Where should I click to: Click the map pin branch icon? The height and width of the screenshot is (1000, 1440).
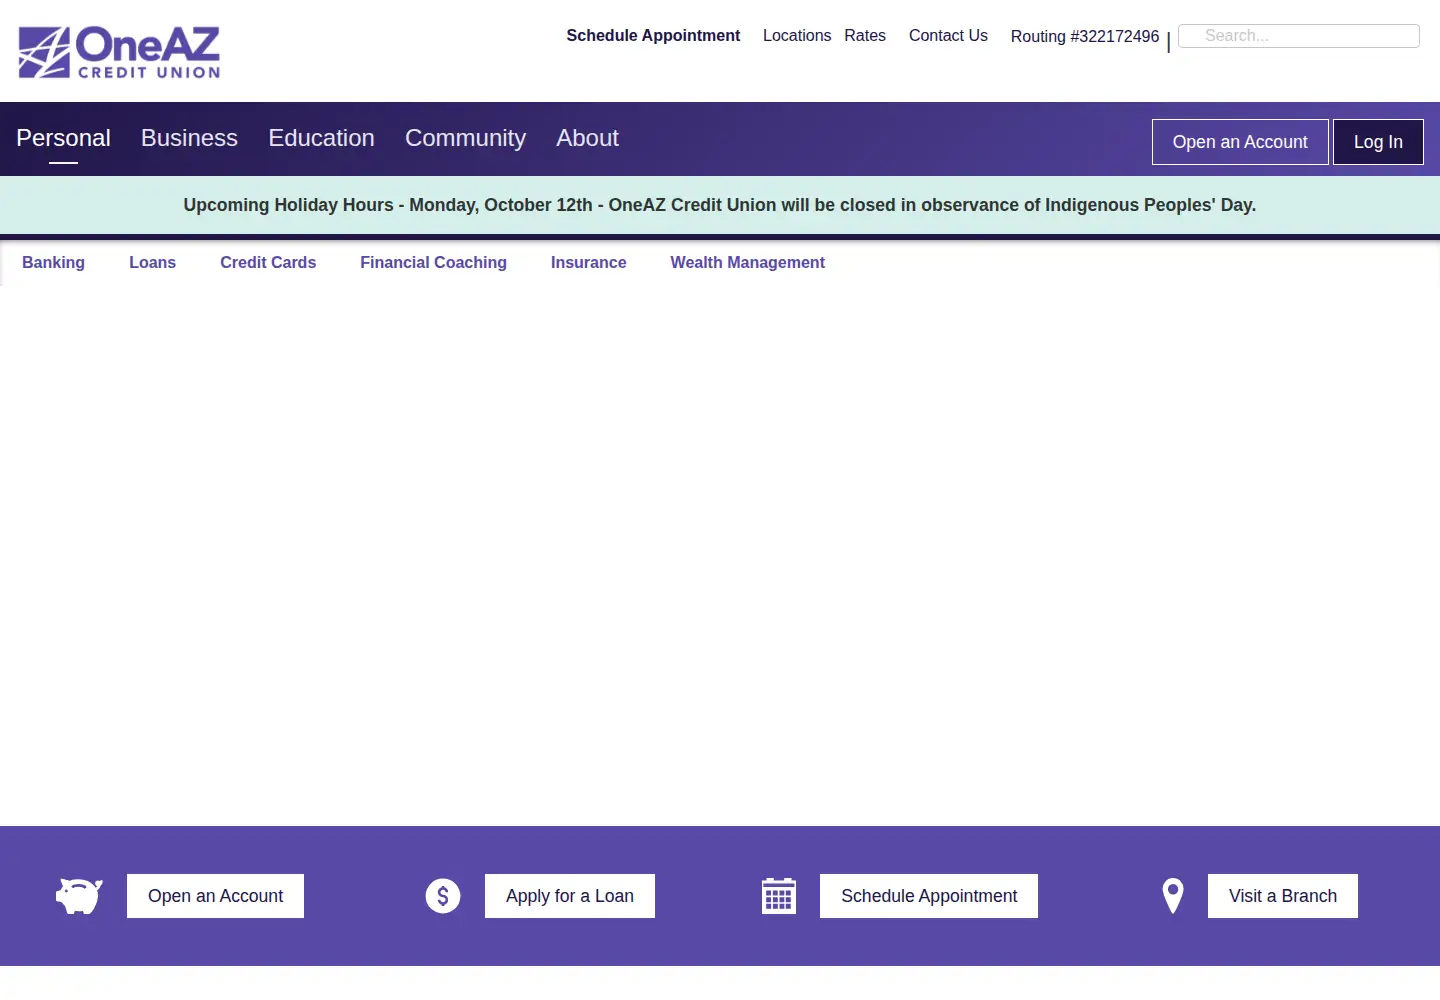click(1173, 896)
